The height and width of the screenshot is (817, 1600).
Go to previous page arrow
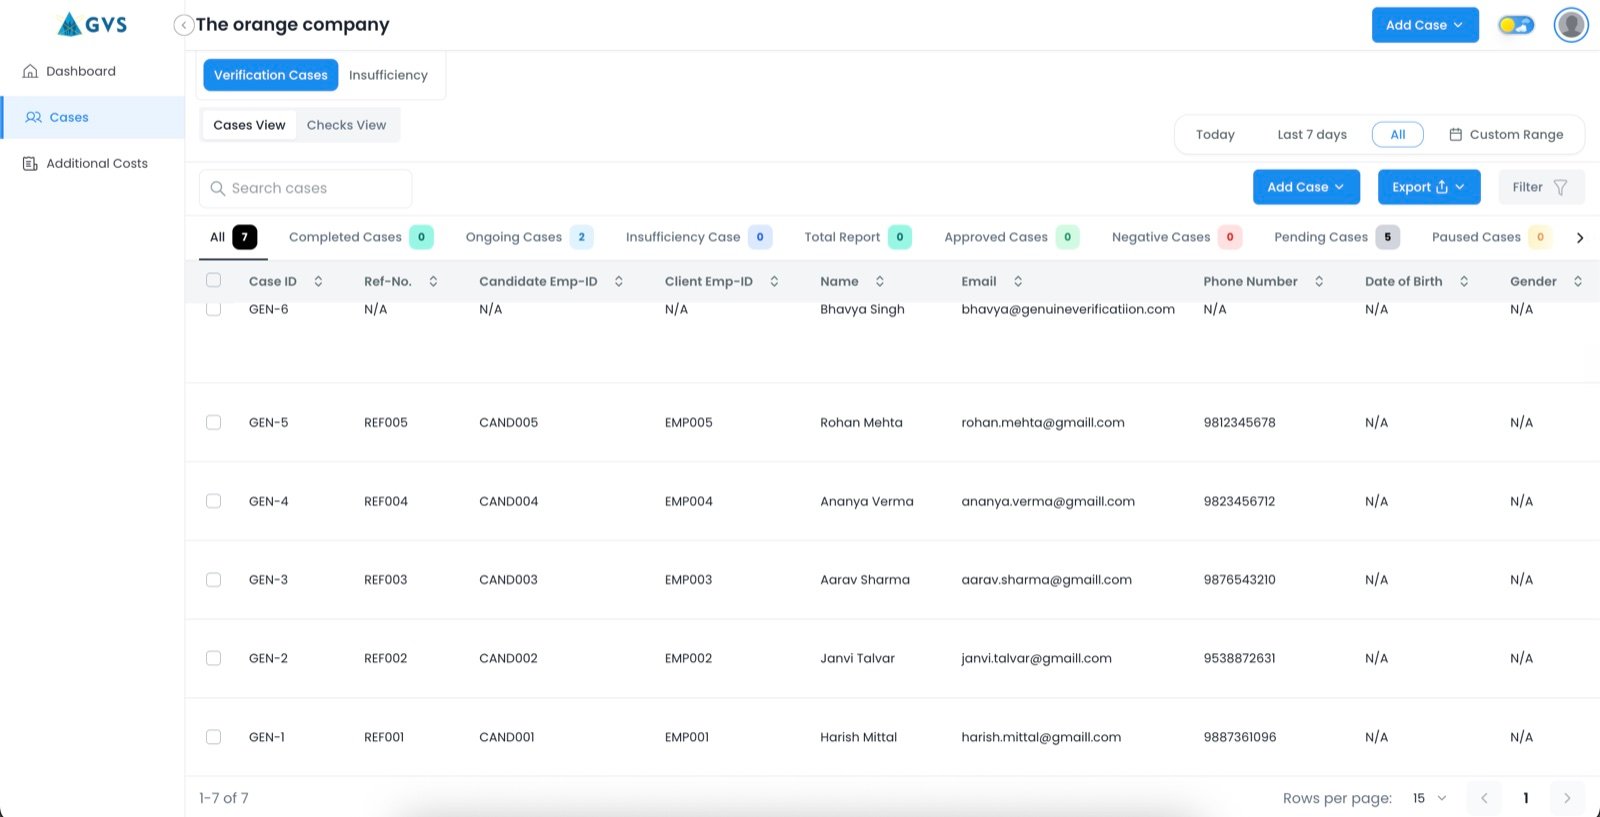(x=1484, y=798)
